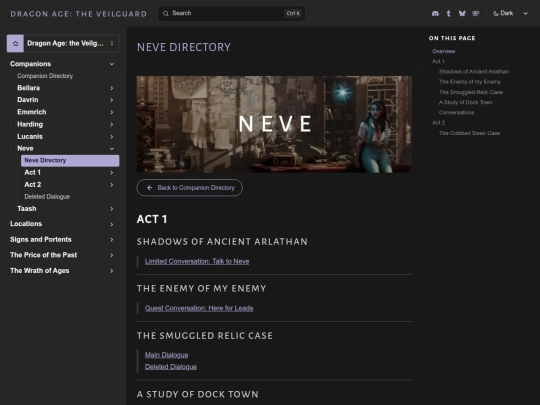Select Taash in the sidebar
Image resolution: width=540 pixels, height=405 pixels.
click(x=27, y=209)
